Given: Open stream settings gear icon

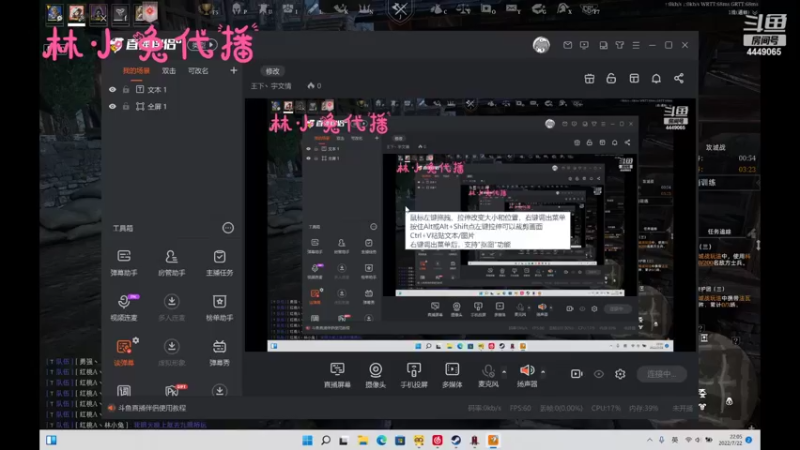Looking at the screenshot, I should (x=620, y=374).
